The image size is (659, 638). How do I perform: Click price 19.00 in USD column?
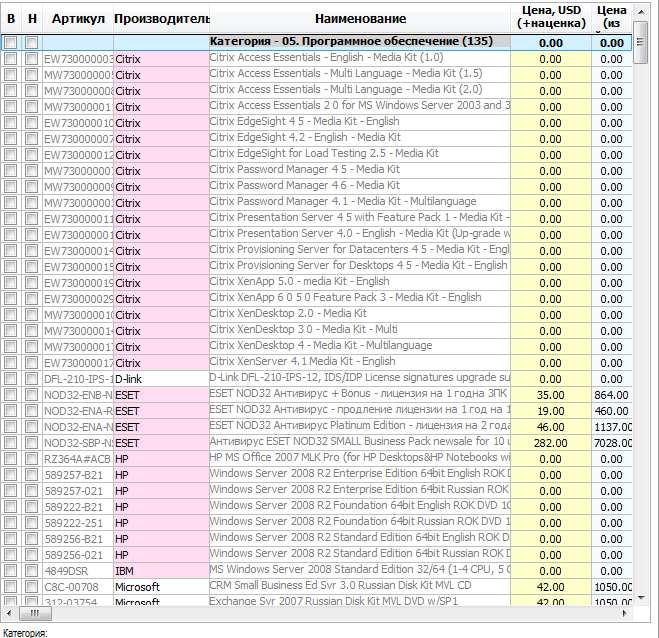point(551,411)
